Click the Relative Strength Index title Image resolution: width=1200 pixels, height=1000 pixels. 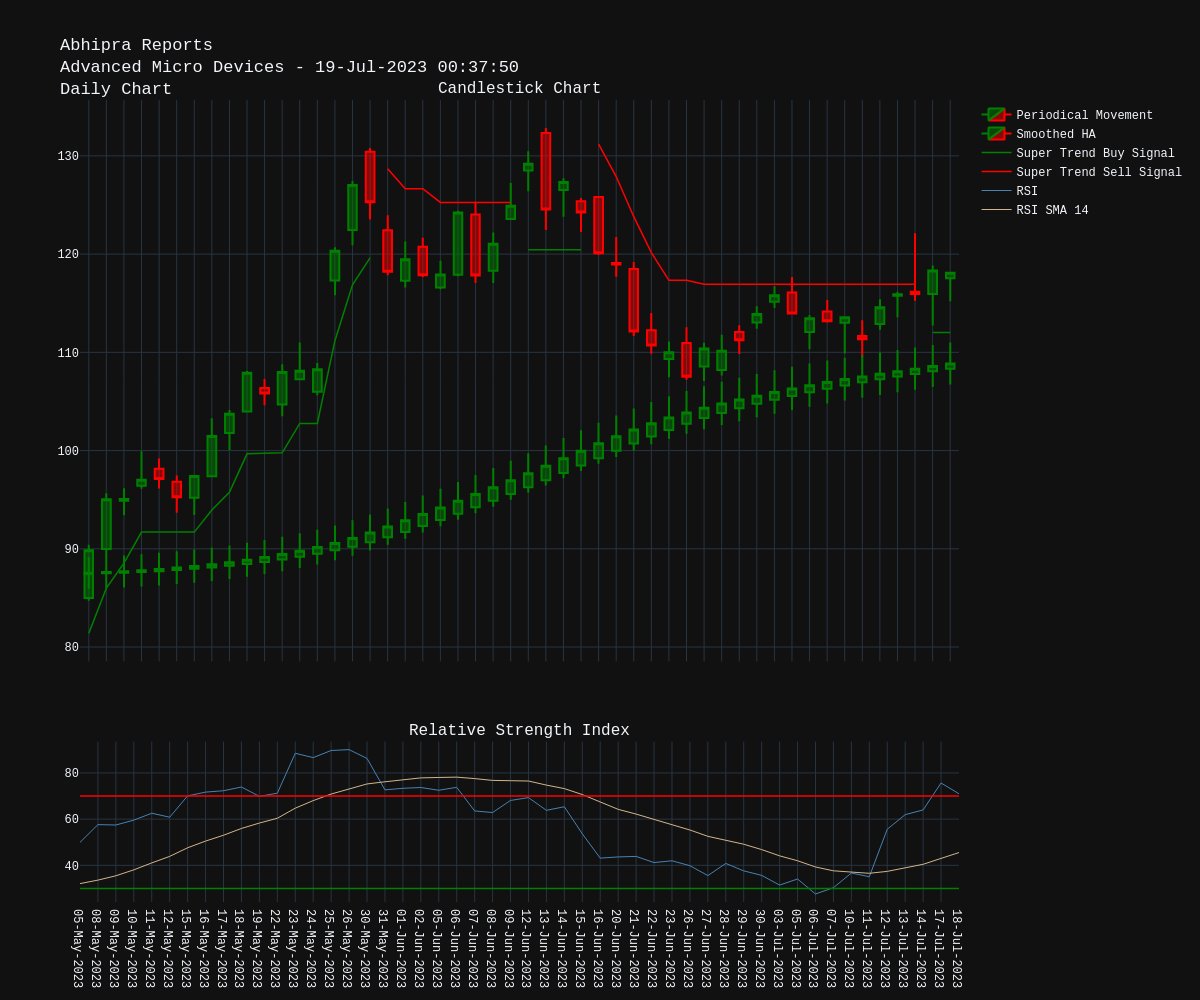point(519,730)
